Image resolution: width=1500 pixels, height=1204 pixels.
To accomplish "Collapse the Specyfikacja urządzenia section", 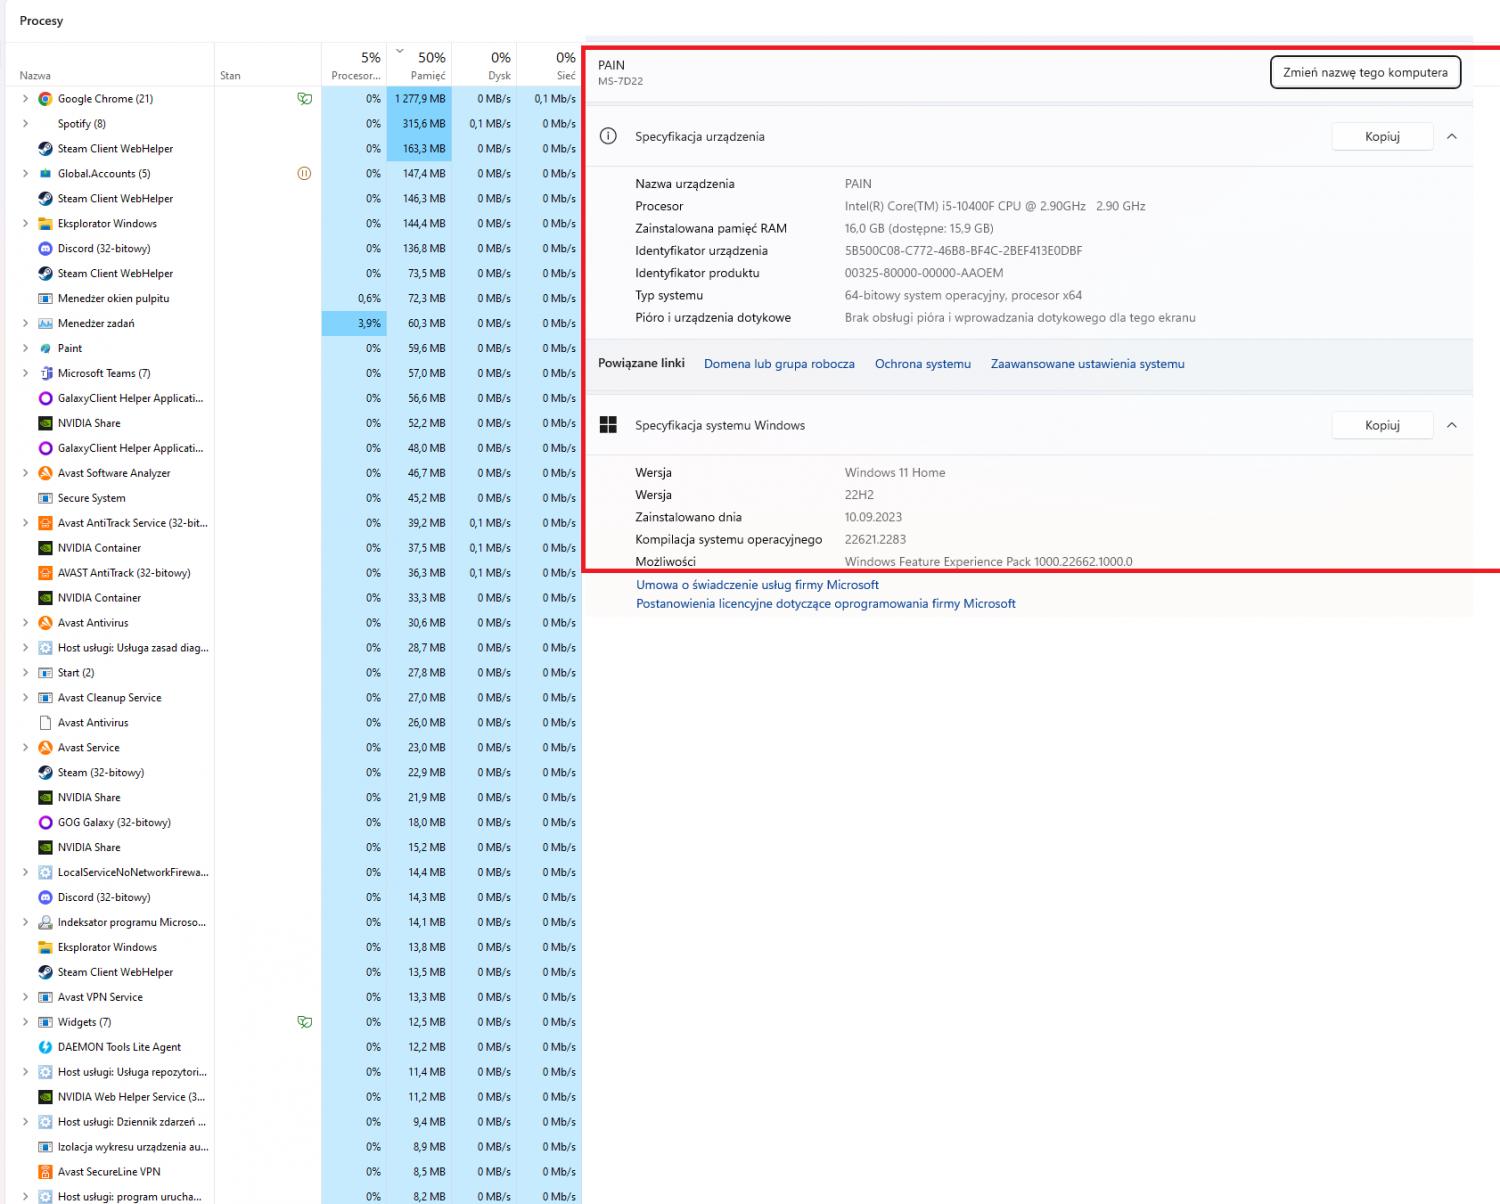I will (1452, 136).
